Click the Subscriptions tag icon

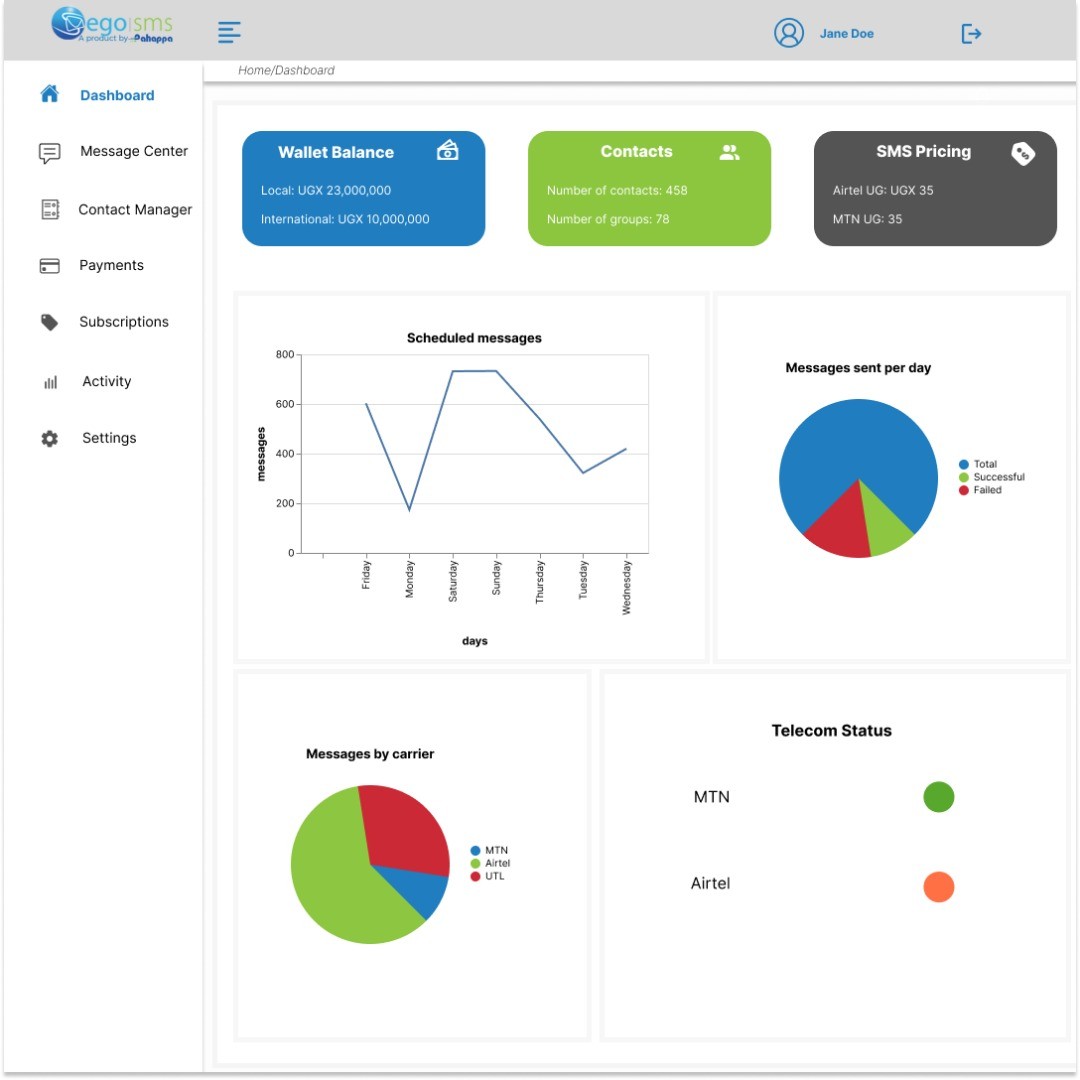point(49,322)
